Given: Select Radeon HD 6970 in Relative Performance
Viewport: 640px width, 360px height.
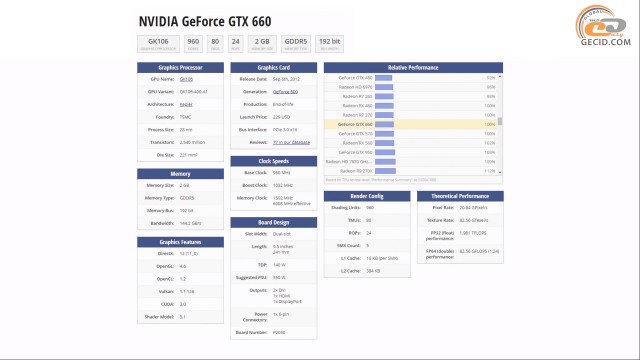Looking at the screenshot, I should (x=356, y=87).
